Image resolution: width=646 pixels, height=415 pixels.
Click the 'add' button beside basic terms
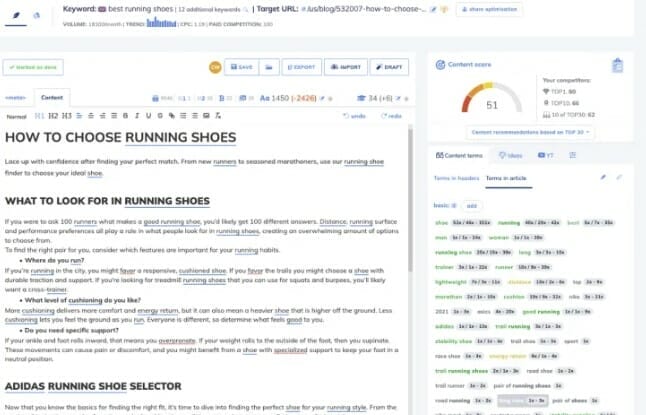click(x=472, y=204)
